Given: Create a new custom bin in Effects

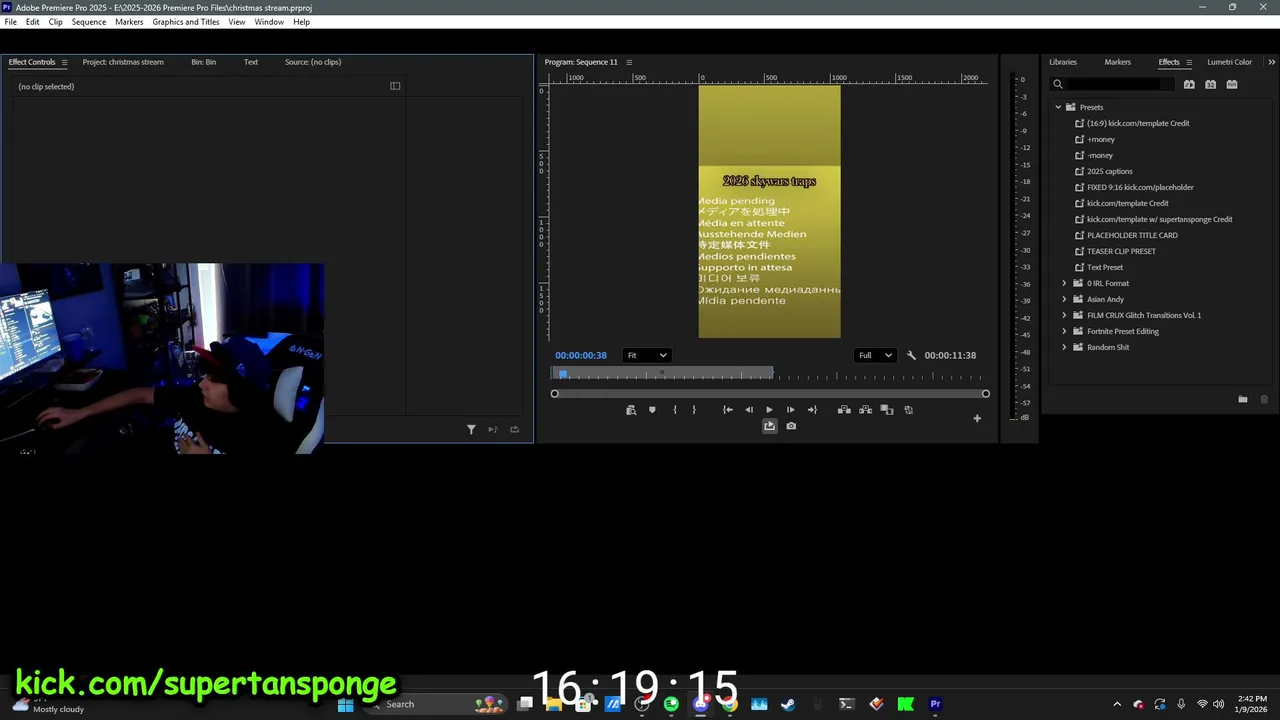Looking at the screenshot, I should [1242, 399].
